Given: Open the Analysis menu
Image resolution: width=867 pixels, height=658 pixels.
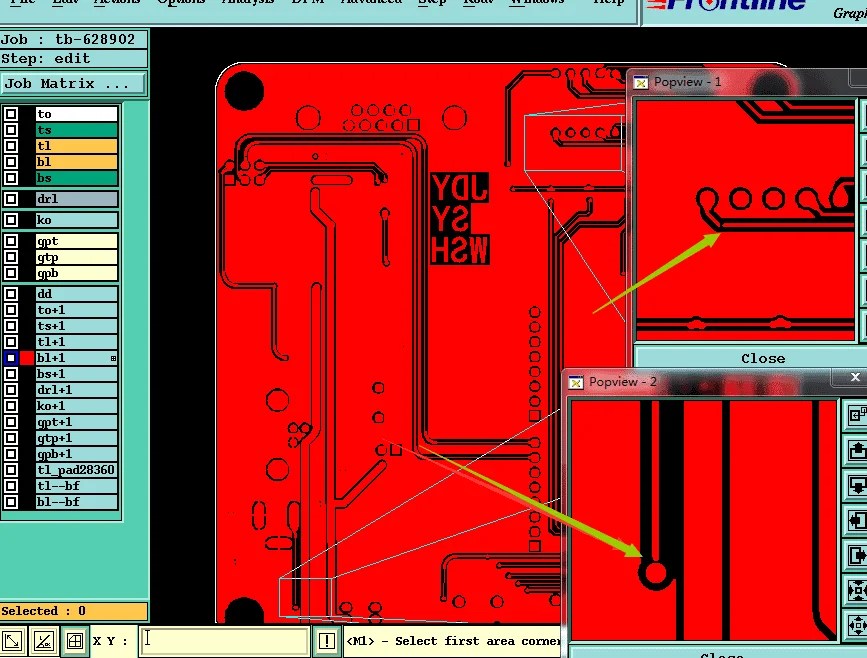Looking at the screenshot, I should tap(247, 3).
